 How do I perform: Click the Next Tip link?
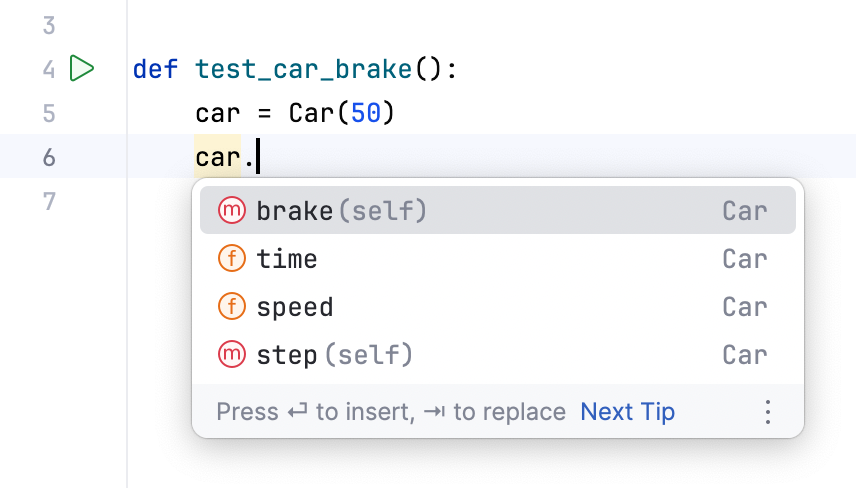pyautogui.click(x=627, y=412)
